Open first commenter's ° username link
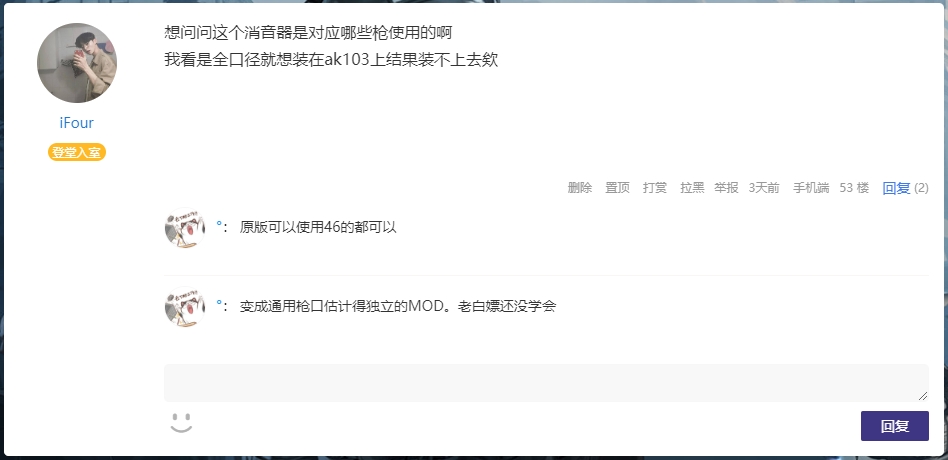Screen dimensions: 948x460 (219, 224)
